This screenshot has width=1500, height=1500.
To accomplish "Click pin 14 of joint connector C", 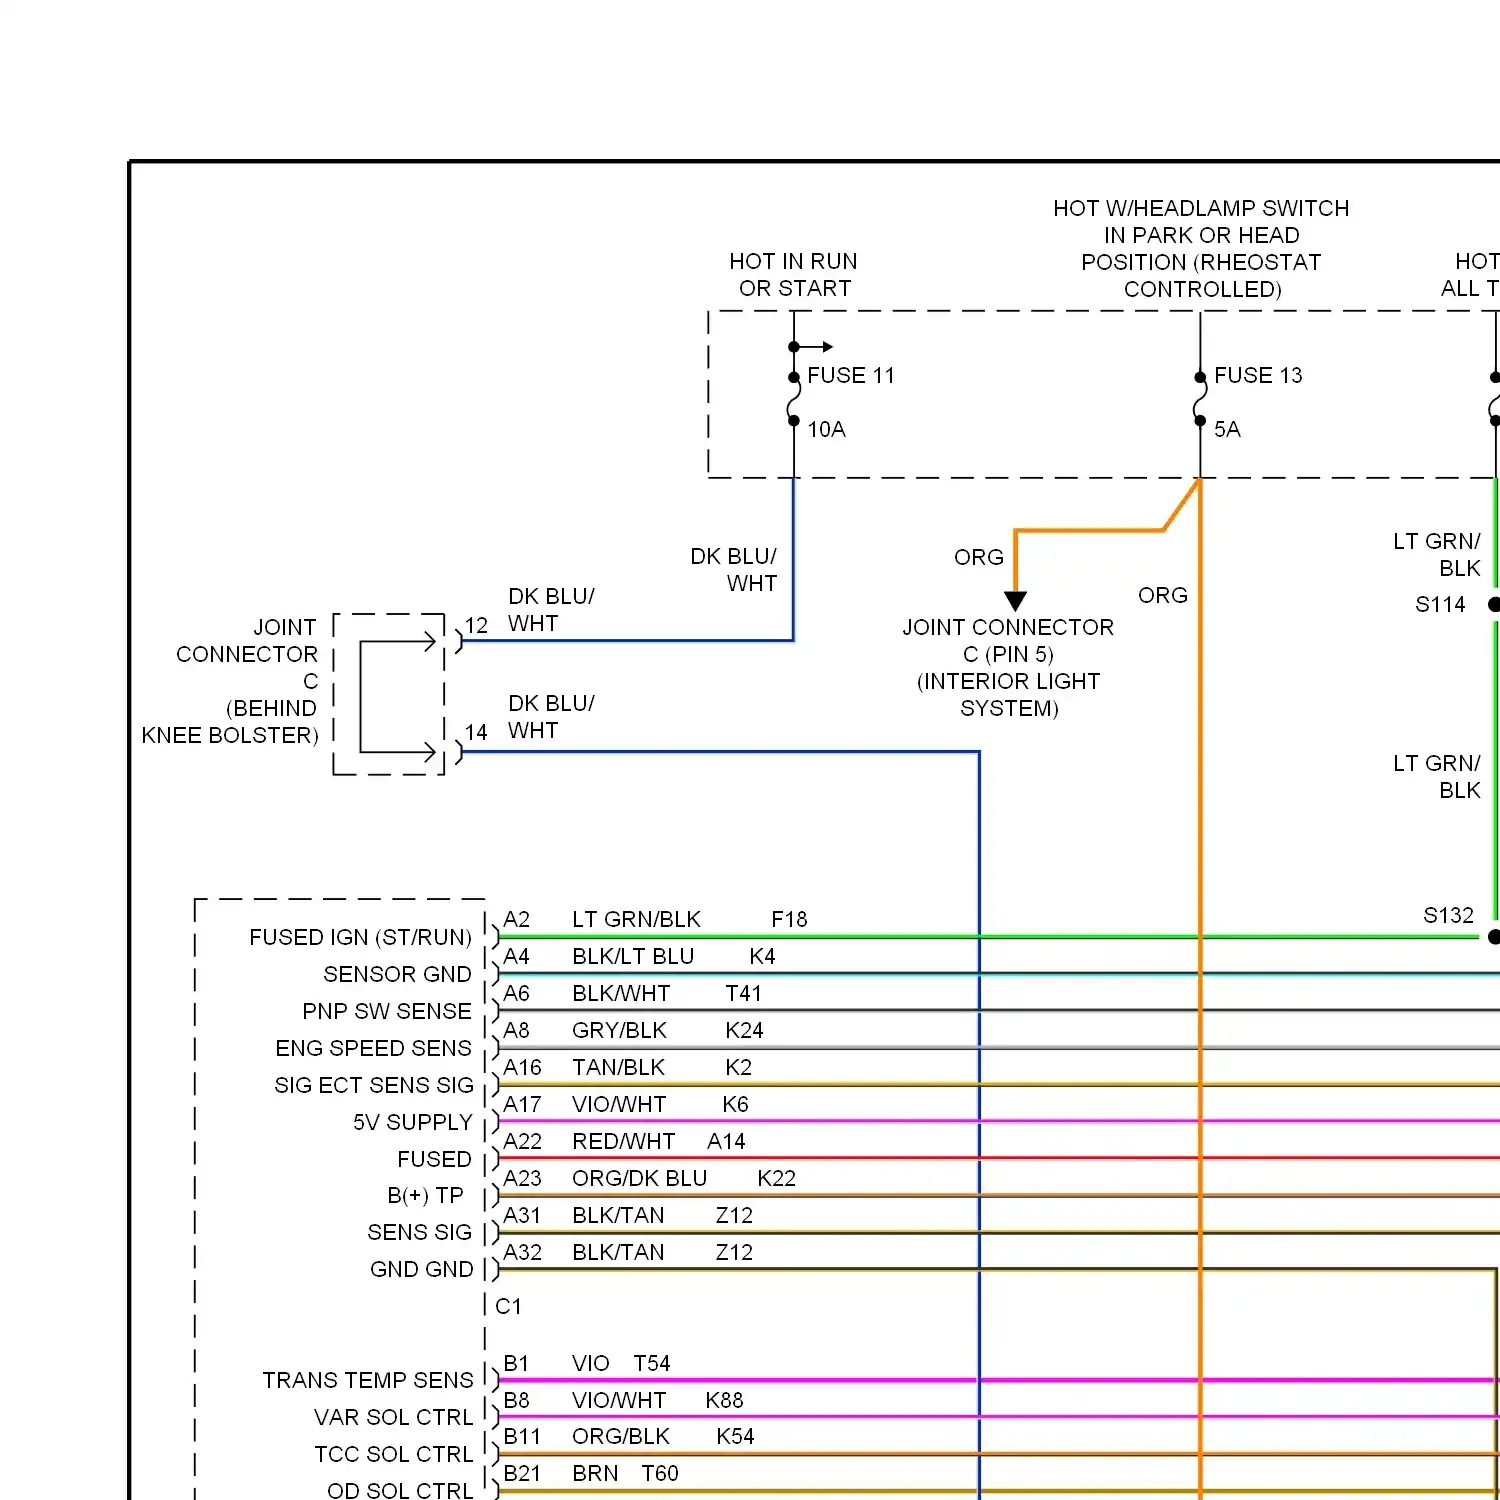I will [476, 732].
